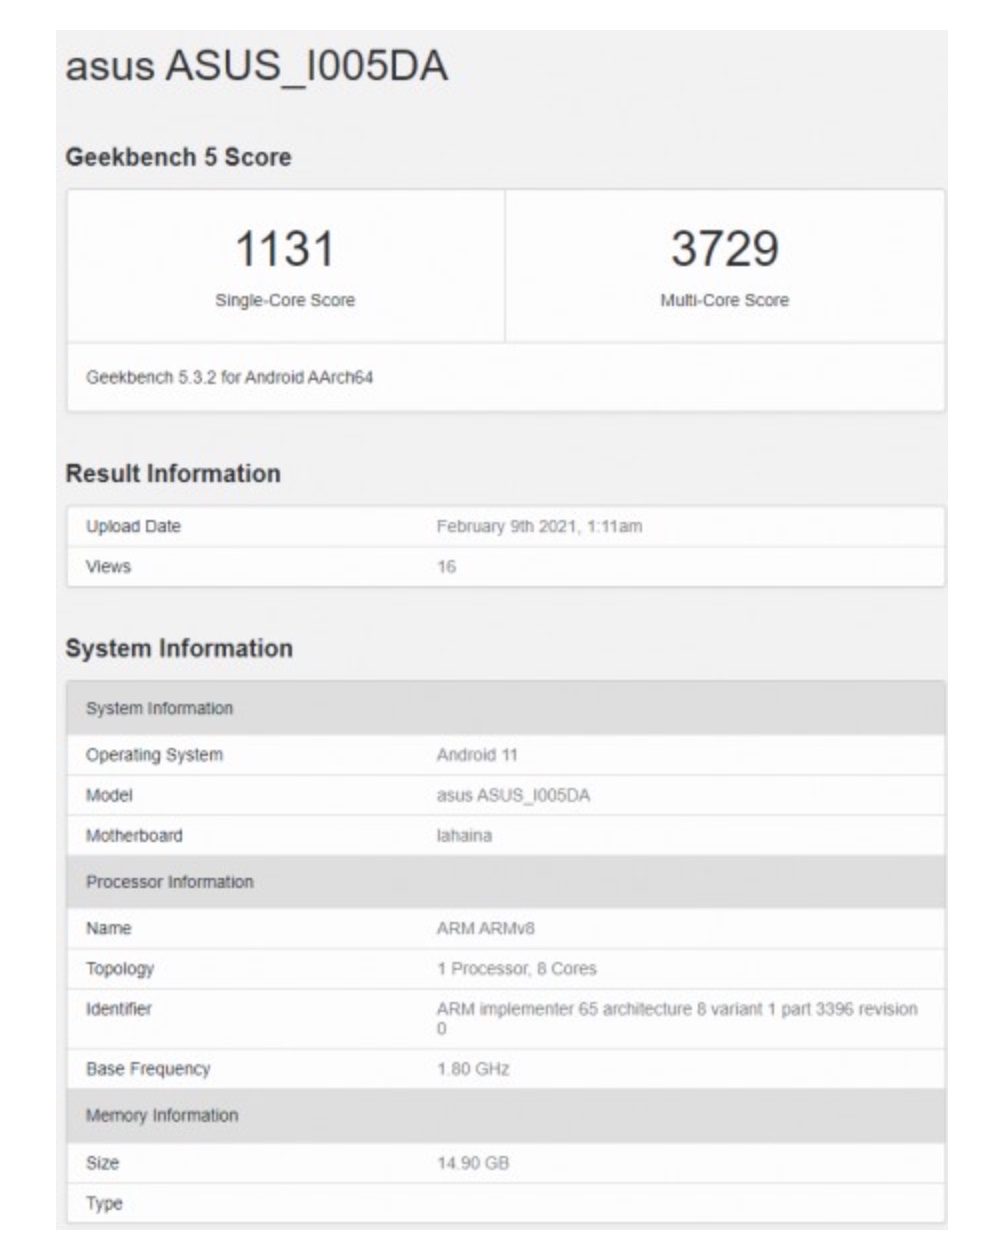Click the Model row label

[109, 795]
